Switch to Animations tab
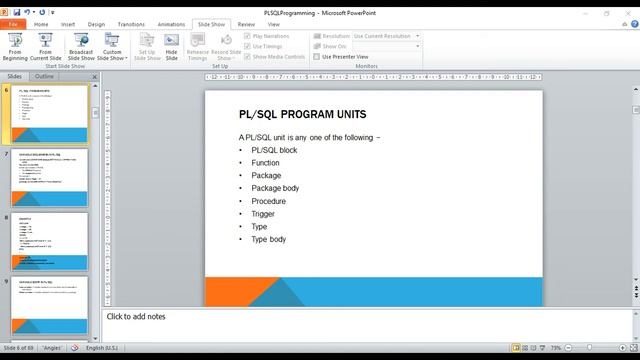Screen dimensions: 640x360 (171, 24)
